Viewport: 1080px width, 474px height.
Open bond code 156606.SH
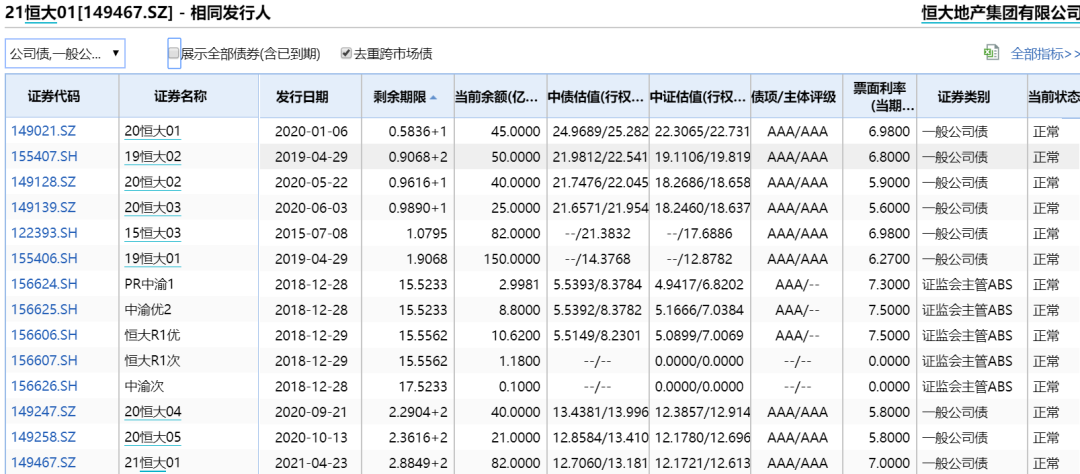tap(44, 336)
